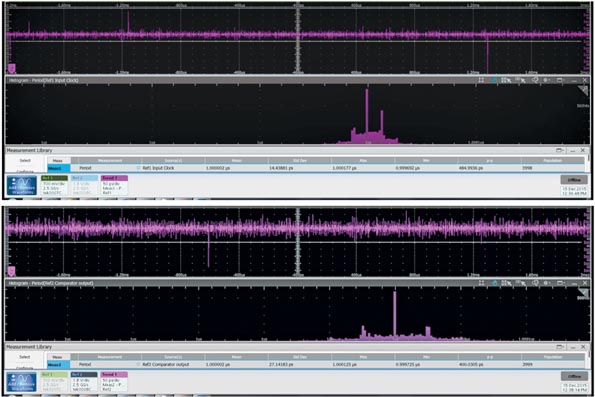Click blue refresh icon in Comparator output histogram toolbar
The height and width of the screenshot is (397, 595).
point(494,283)
